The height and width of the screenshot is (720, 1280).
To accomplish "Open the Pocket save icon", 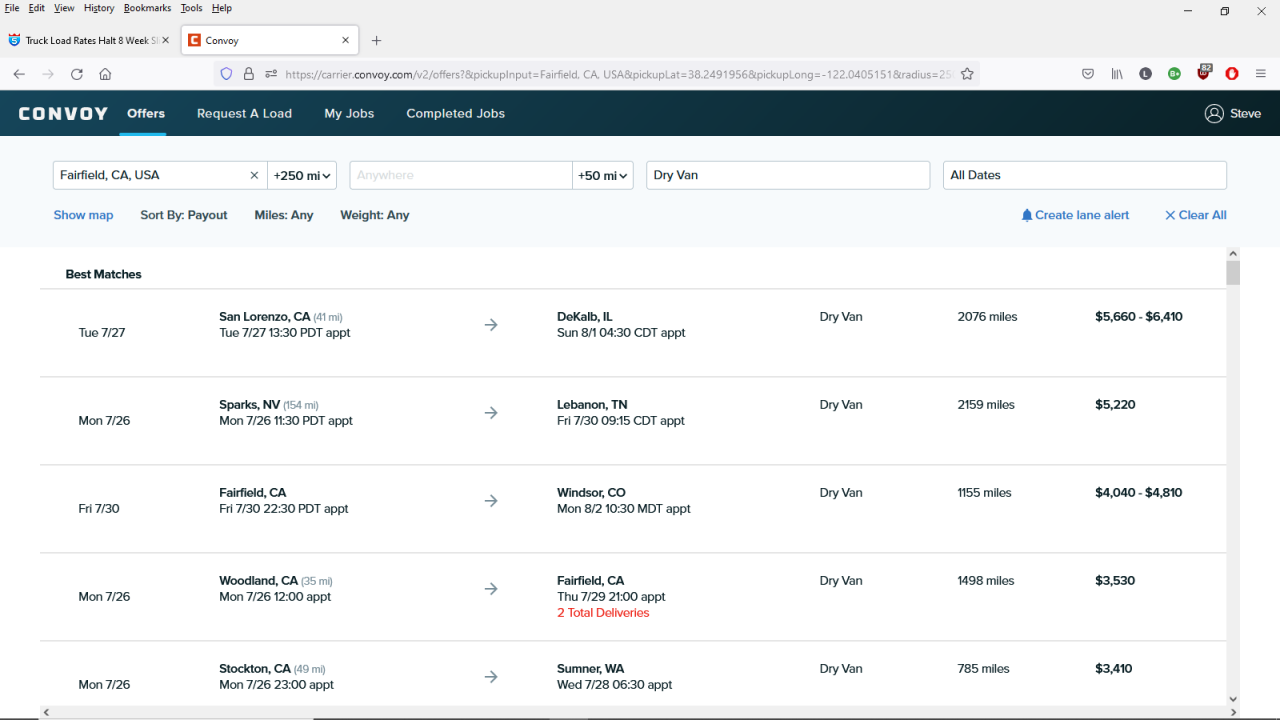I will (x=1088, y=74).
